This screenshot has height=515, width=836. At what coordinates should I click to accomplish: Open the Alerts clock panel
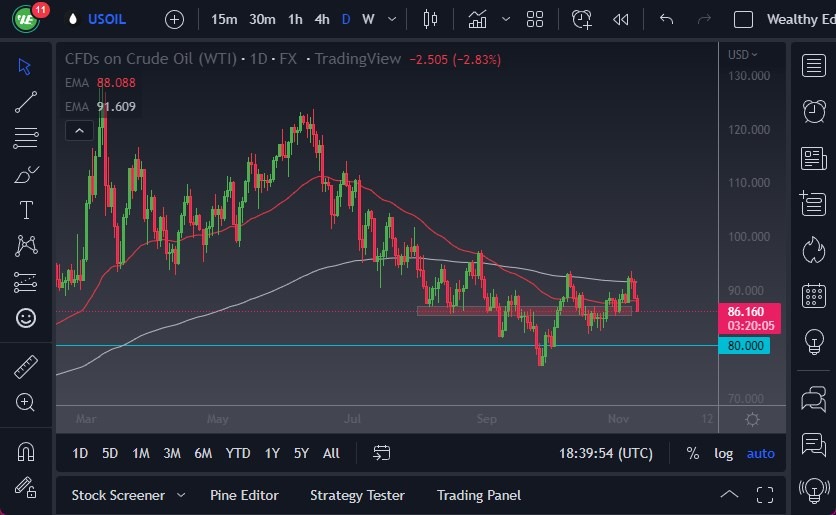point(814,111)
